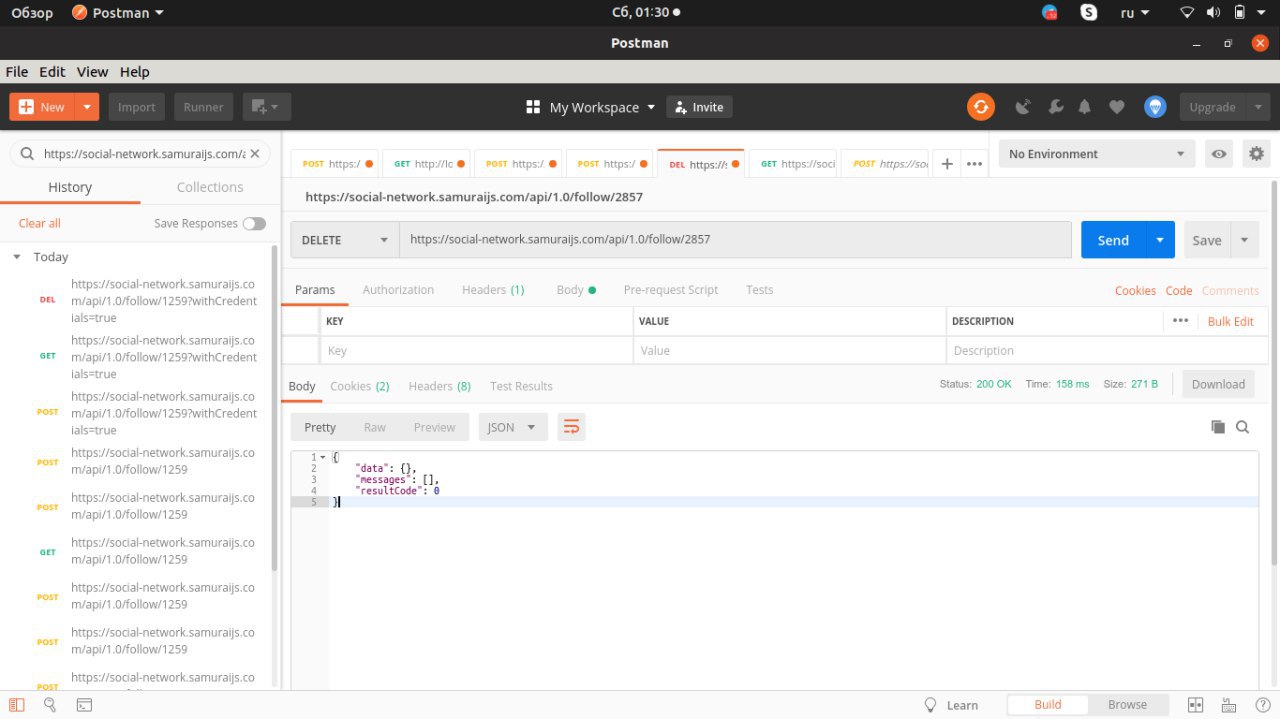The image size is (1280, 719).
Task: Open tab options three dots menu
Action: coord(974,164)
